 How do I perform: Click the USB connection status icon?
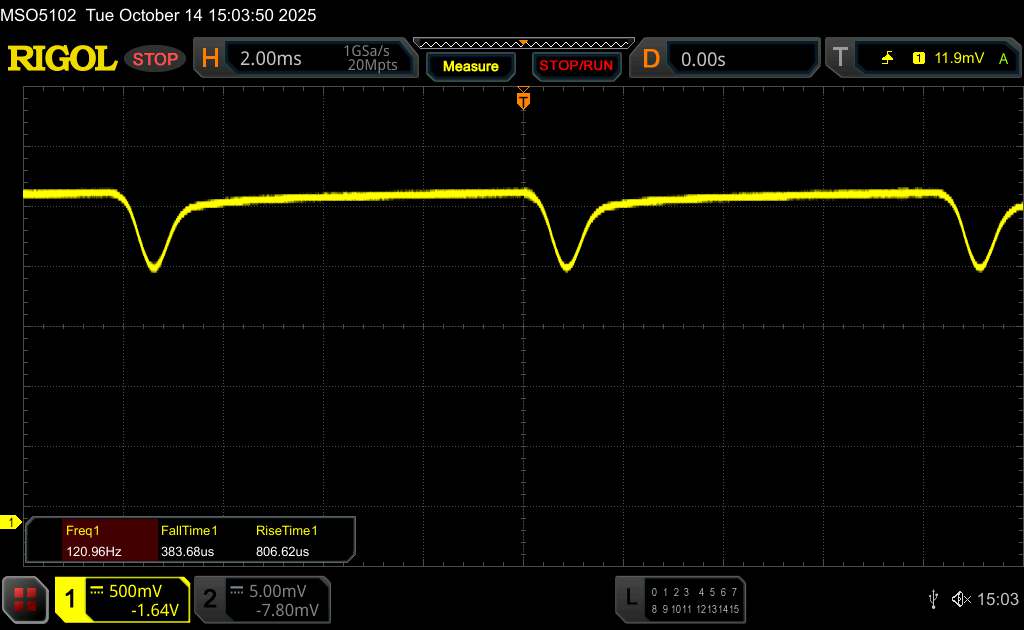point(934,598)
